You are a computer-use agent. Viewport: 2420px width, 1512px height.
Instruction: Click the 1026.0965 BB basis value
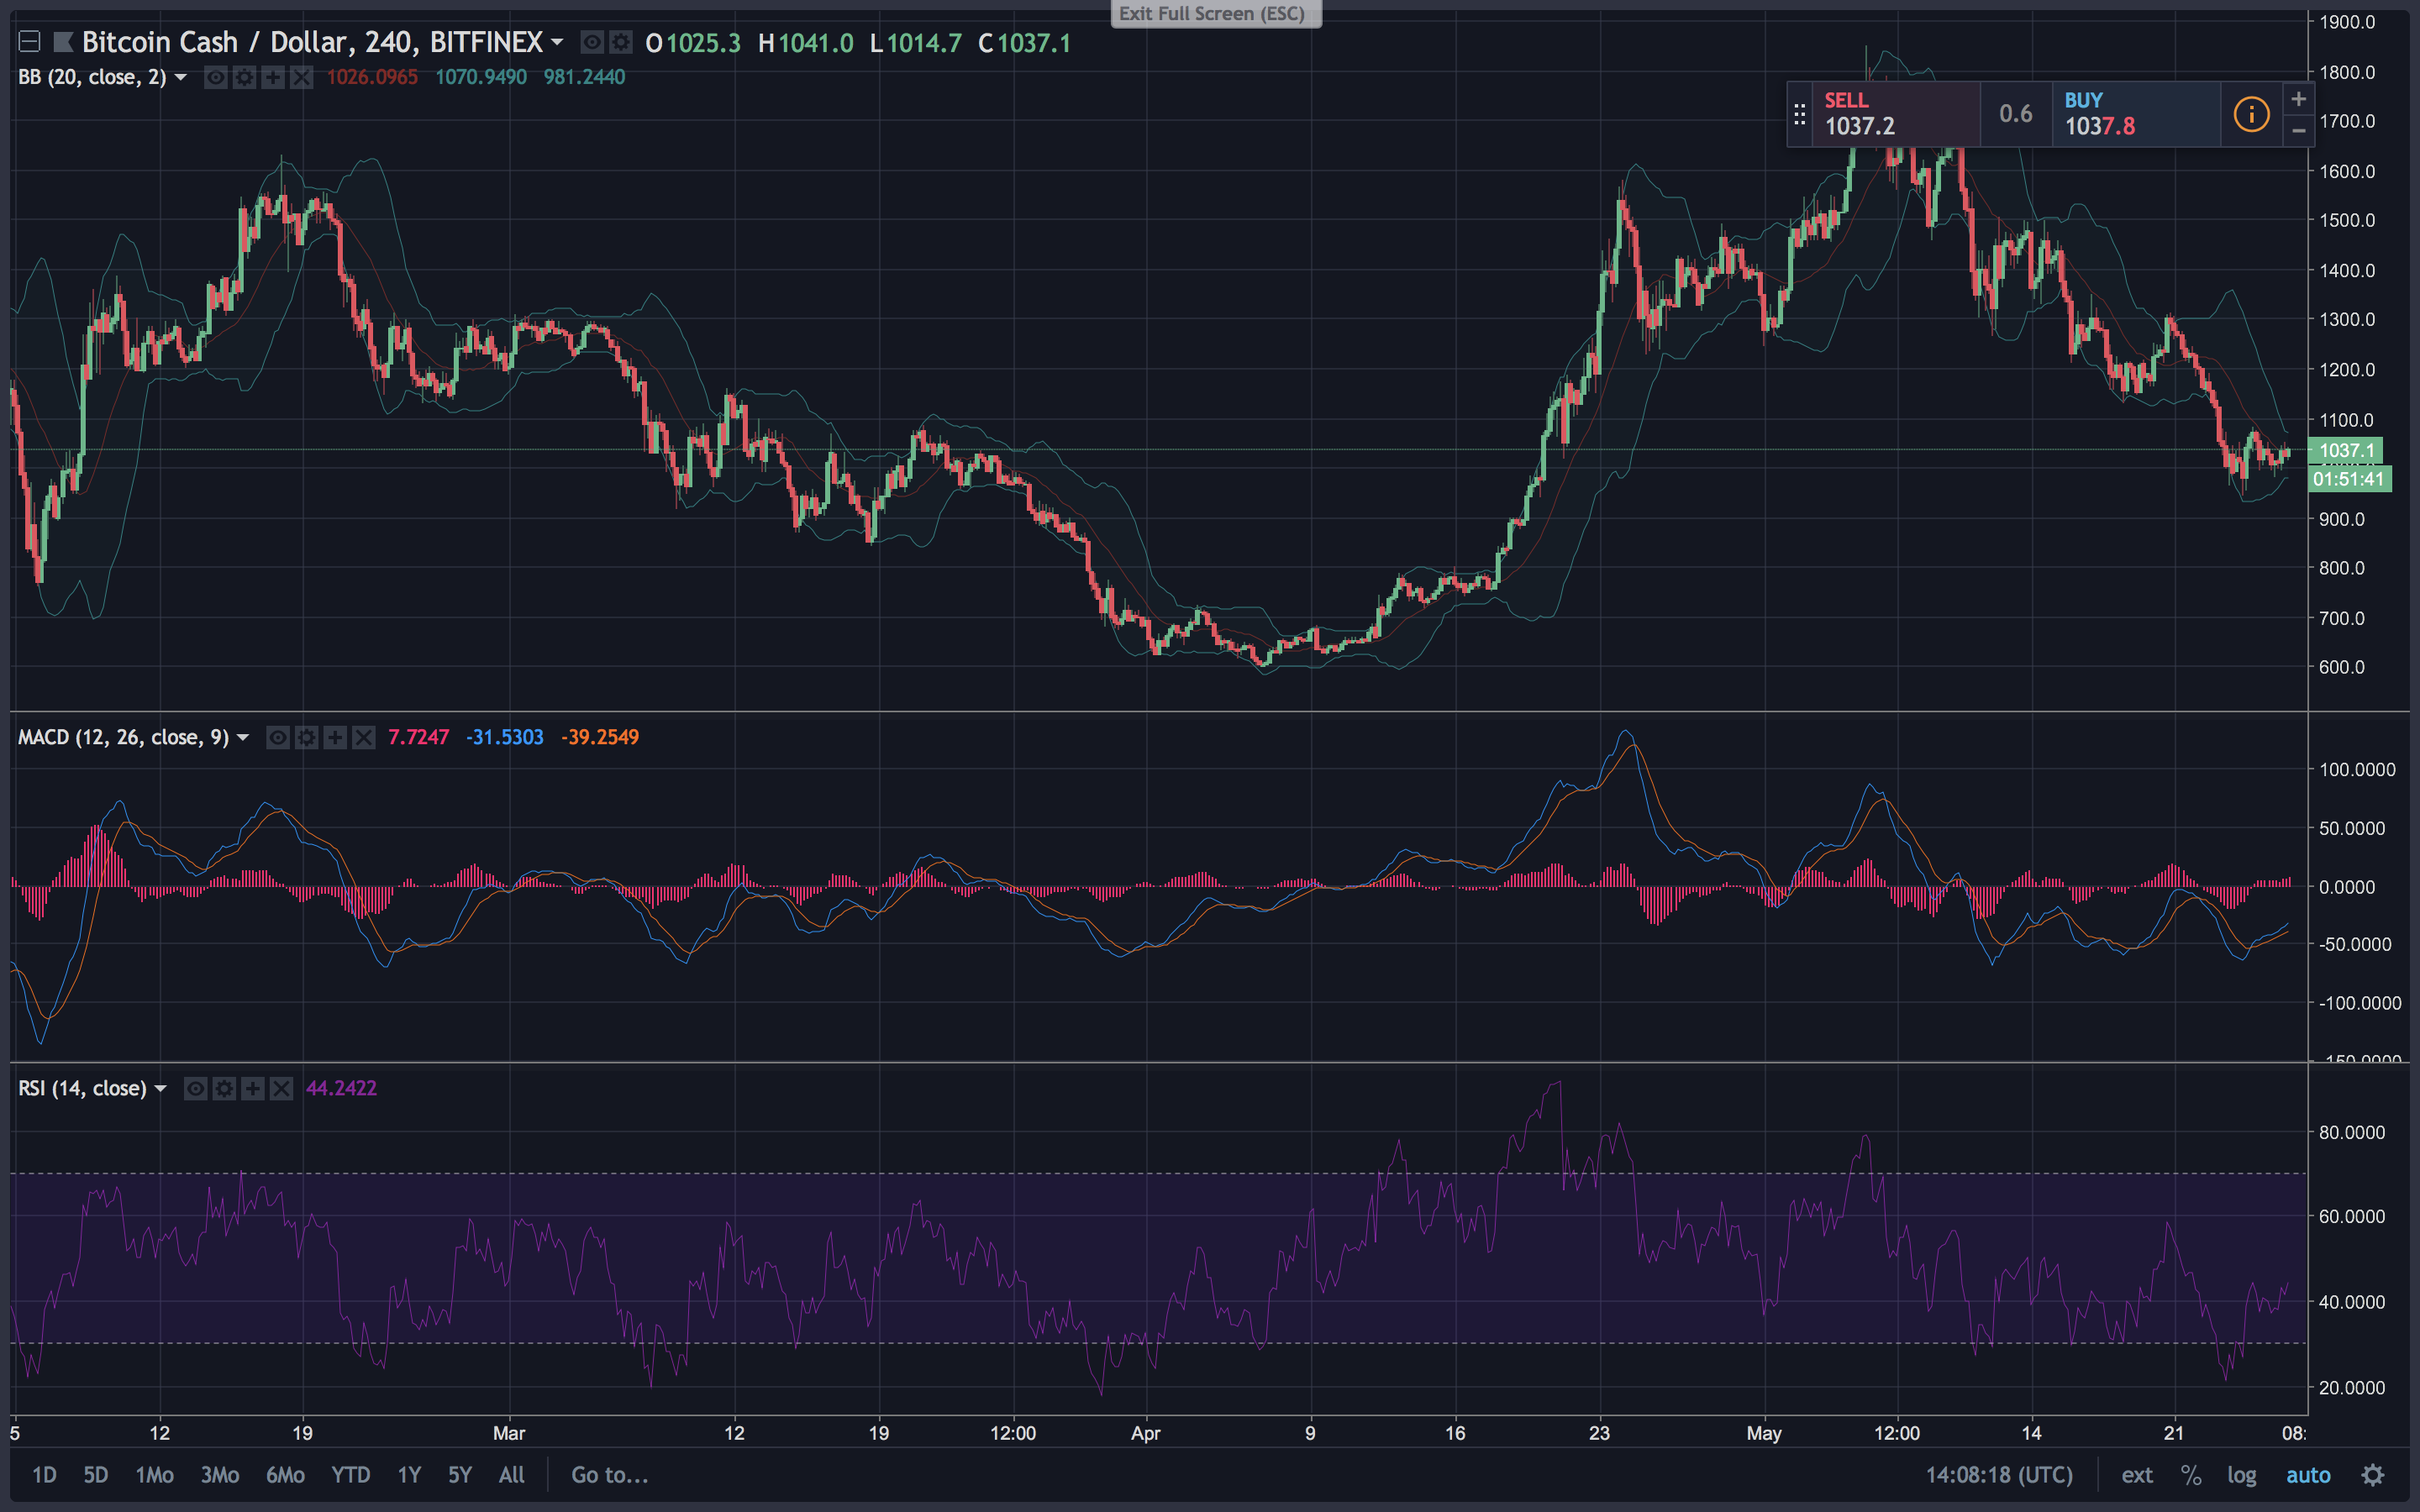coord(372,77)
